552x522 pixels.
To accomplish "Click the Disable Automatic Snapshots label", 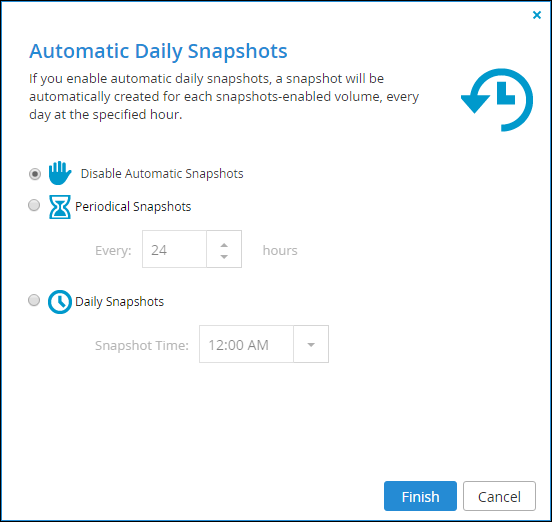I will pyautogui.click(x=162, y=174).
